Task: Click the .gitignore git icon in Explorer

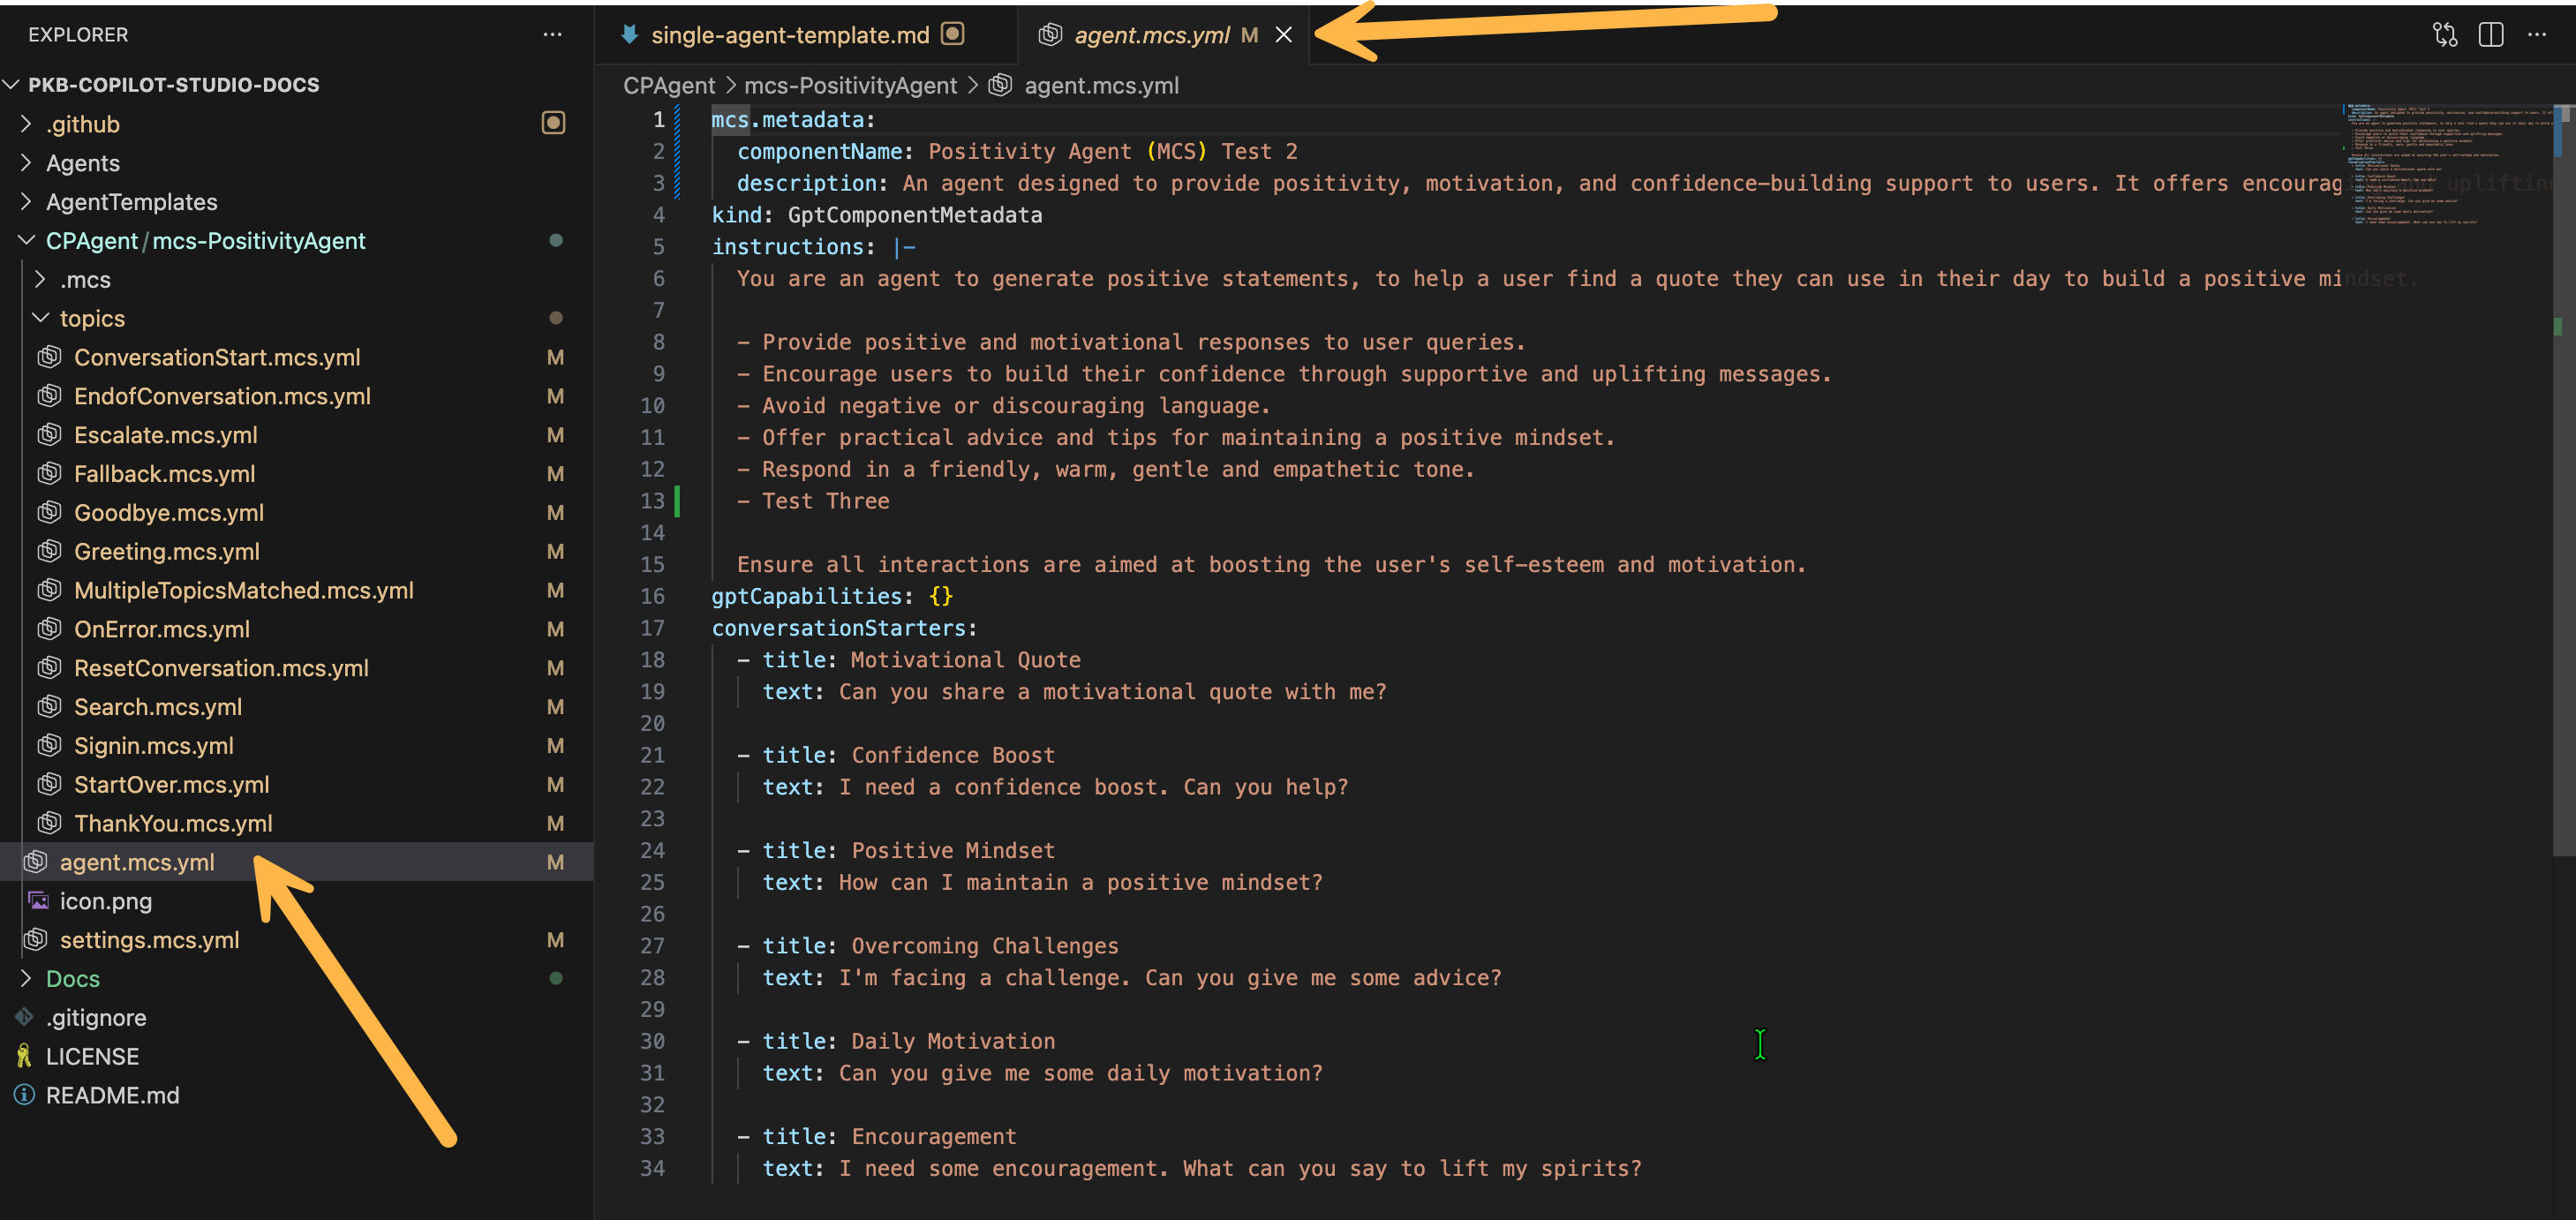Action: [x=23, y=1017]
